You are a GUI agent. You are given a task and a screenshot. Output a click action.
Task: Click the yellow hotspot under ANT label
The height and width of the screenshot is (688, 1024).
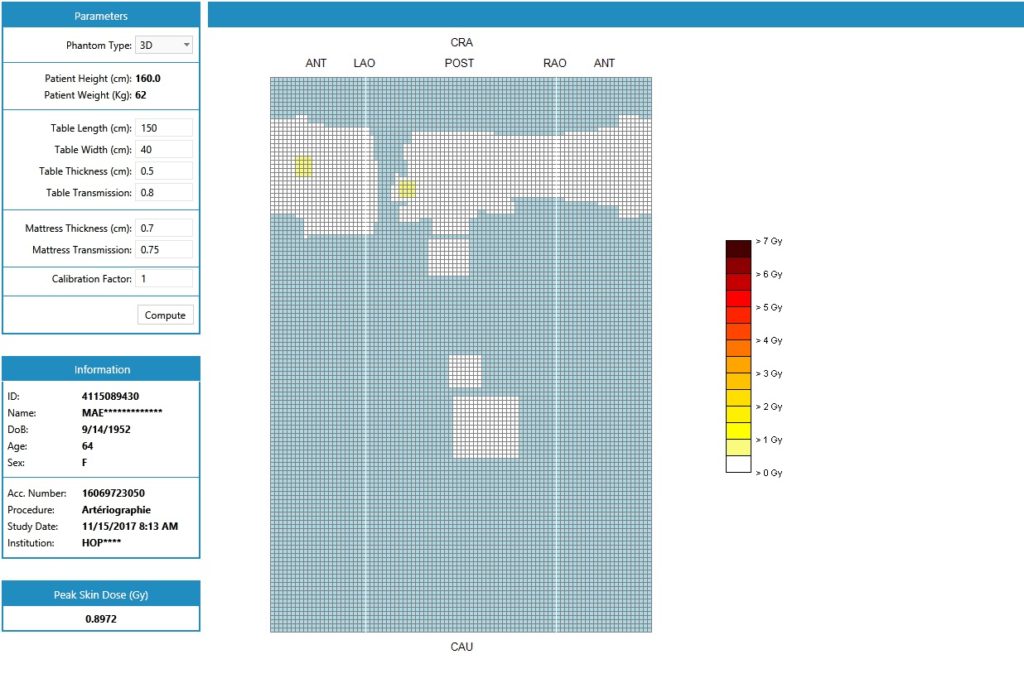click(x=304, y=167)
